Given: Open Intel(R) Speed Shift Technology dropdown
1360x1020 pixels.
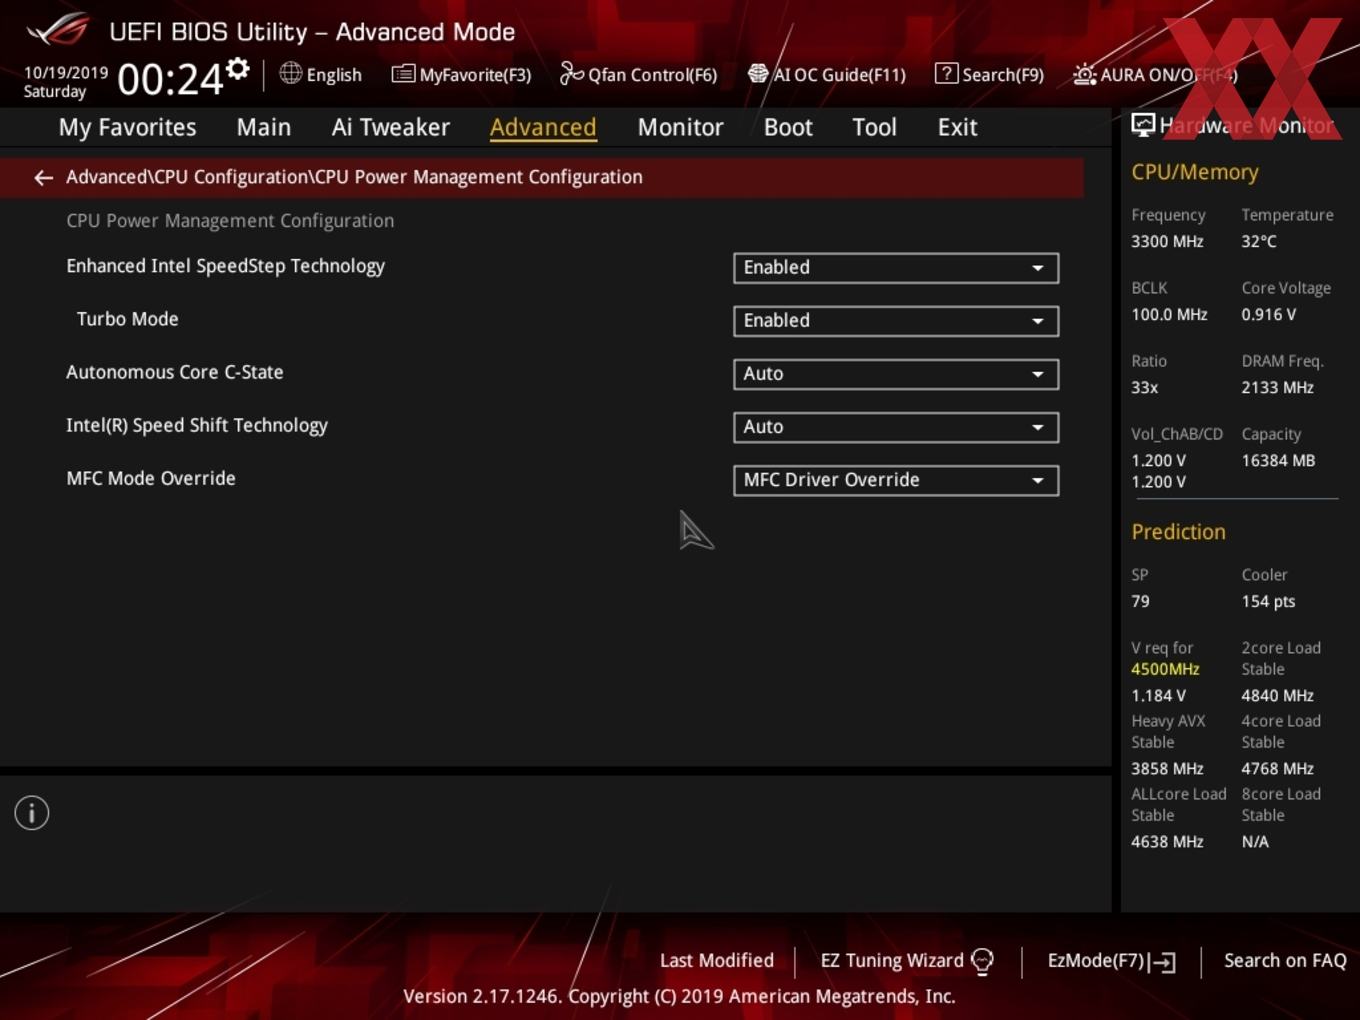Looking at the screenshot, I should click(x=896, y=427).
